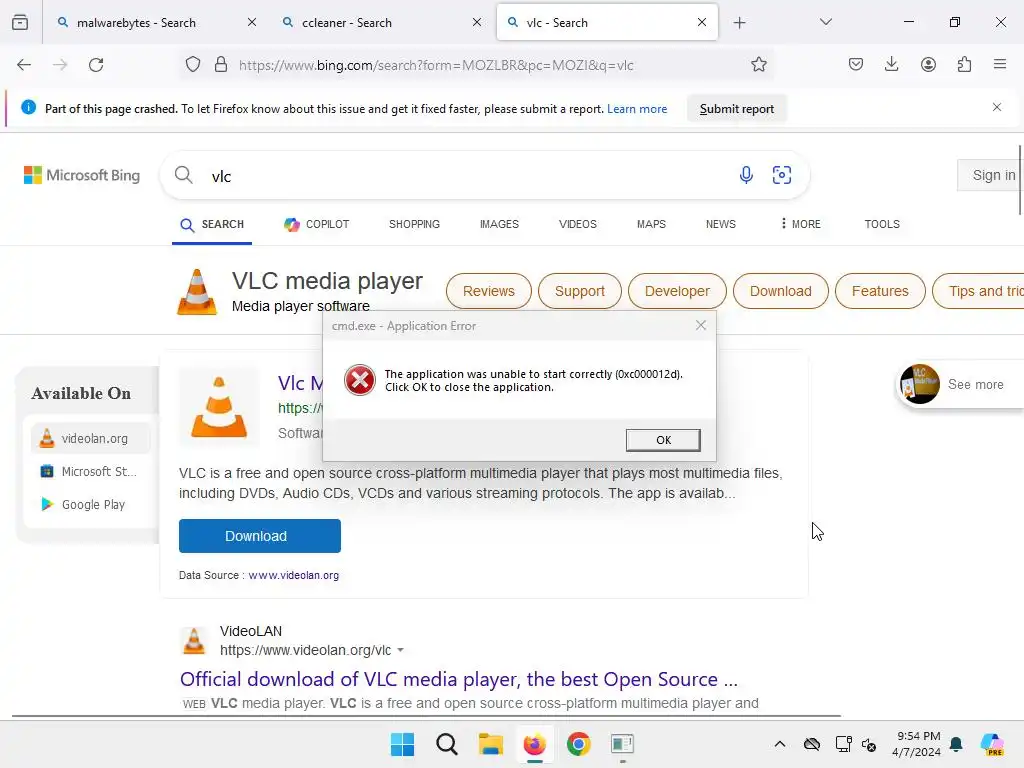Screen dimensions: 1024x768
Task: Expand the MORE search options menu
Action: pos(801,224)
